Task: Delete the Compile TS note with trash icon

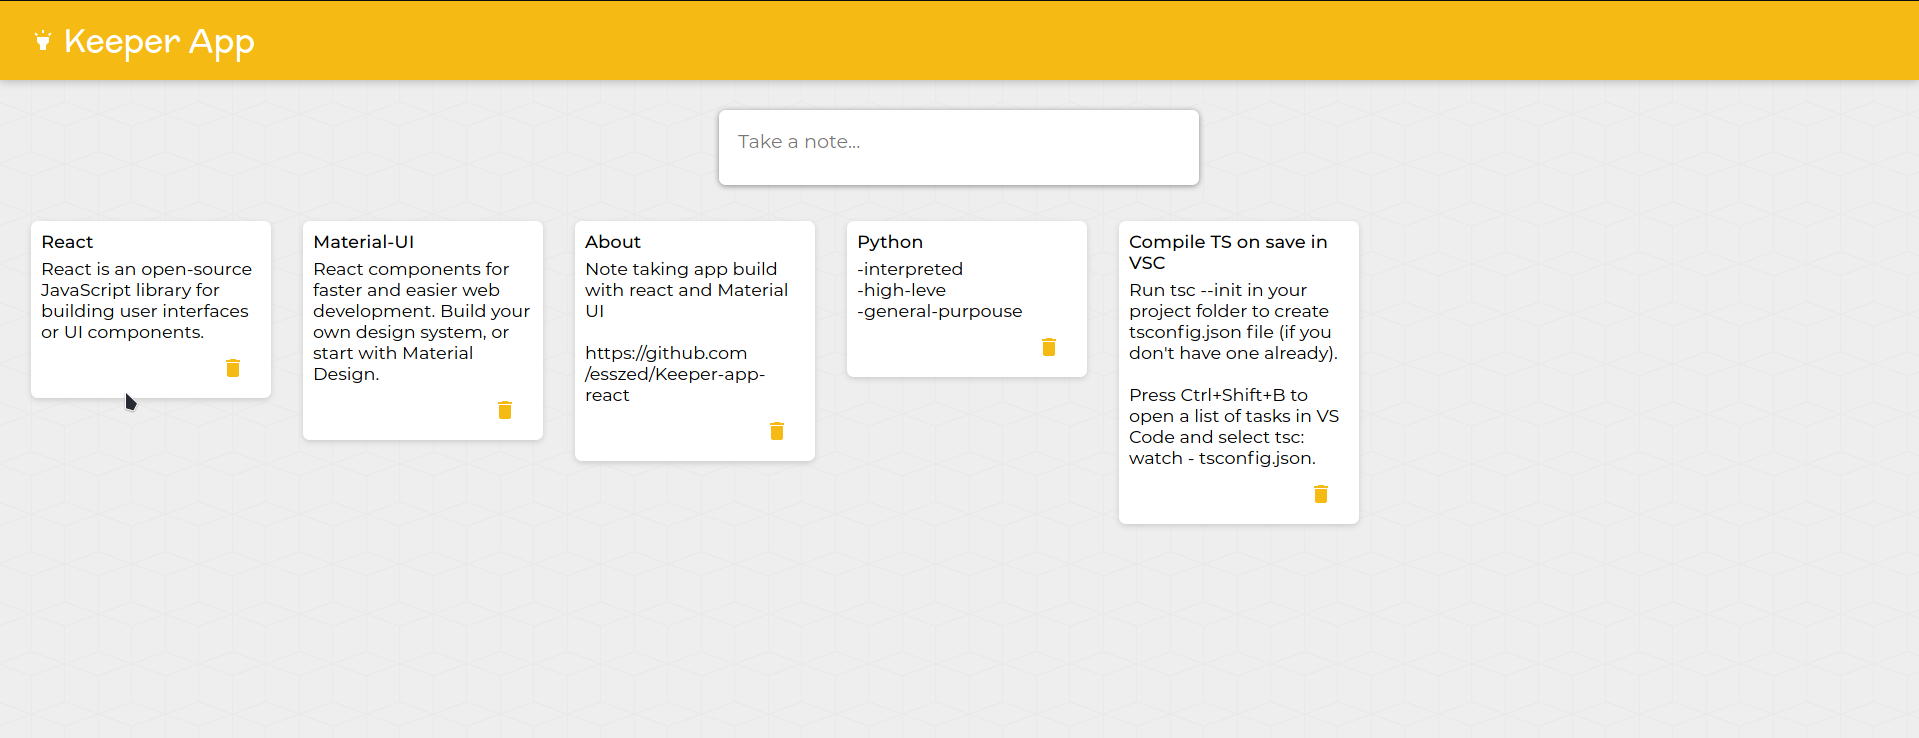Action: coord(1321,494)
